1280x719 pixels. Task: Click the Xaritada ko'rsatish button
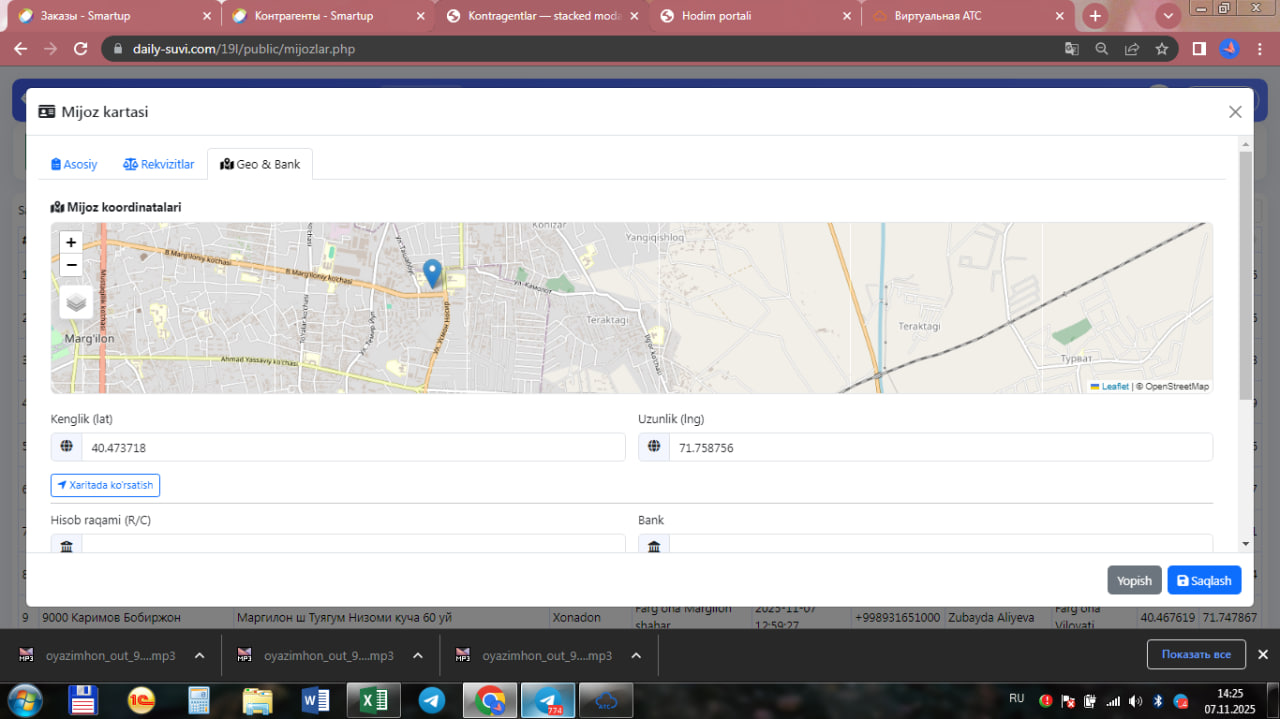coord(105,485)
